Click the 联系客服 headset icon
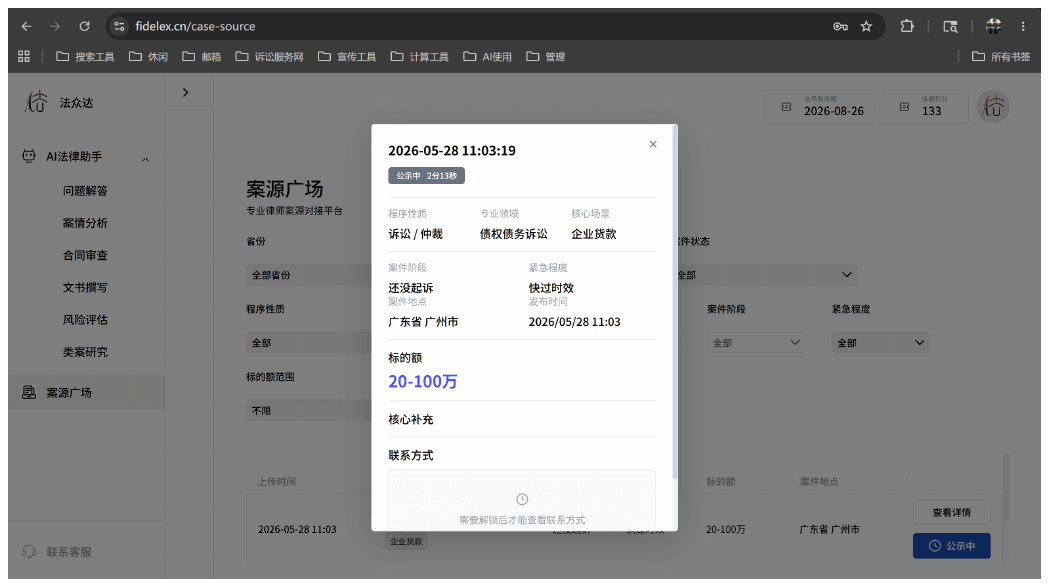Viewport: 1049px width, 587px height. 29,552
